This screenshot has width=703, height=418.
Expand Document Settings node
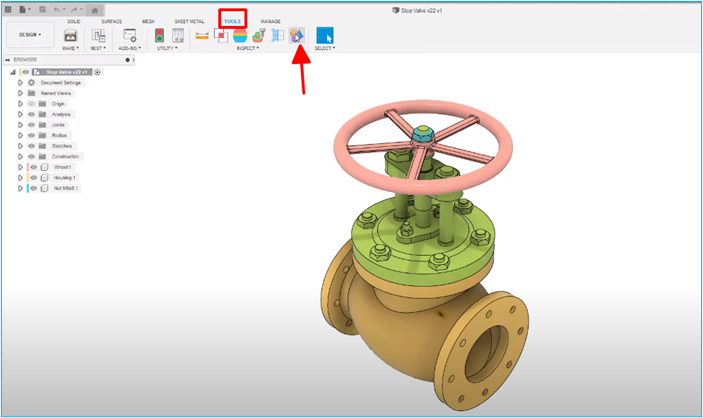coord(20,83)
